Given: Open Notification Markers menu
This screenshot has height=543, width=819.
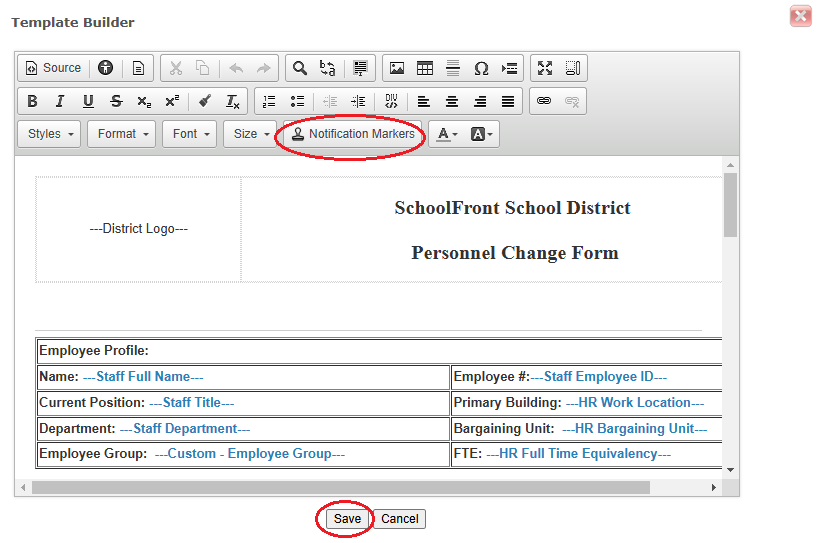Looking at the screenshot, I should point(353,134).
